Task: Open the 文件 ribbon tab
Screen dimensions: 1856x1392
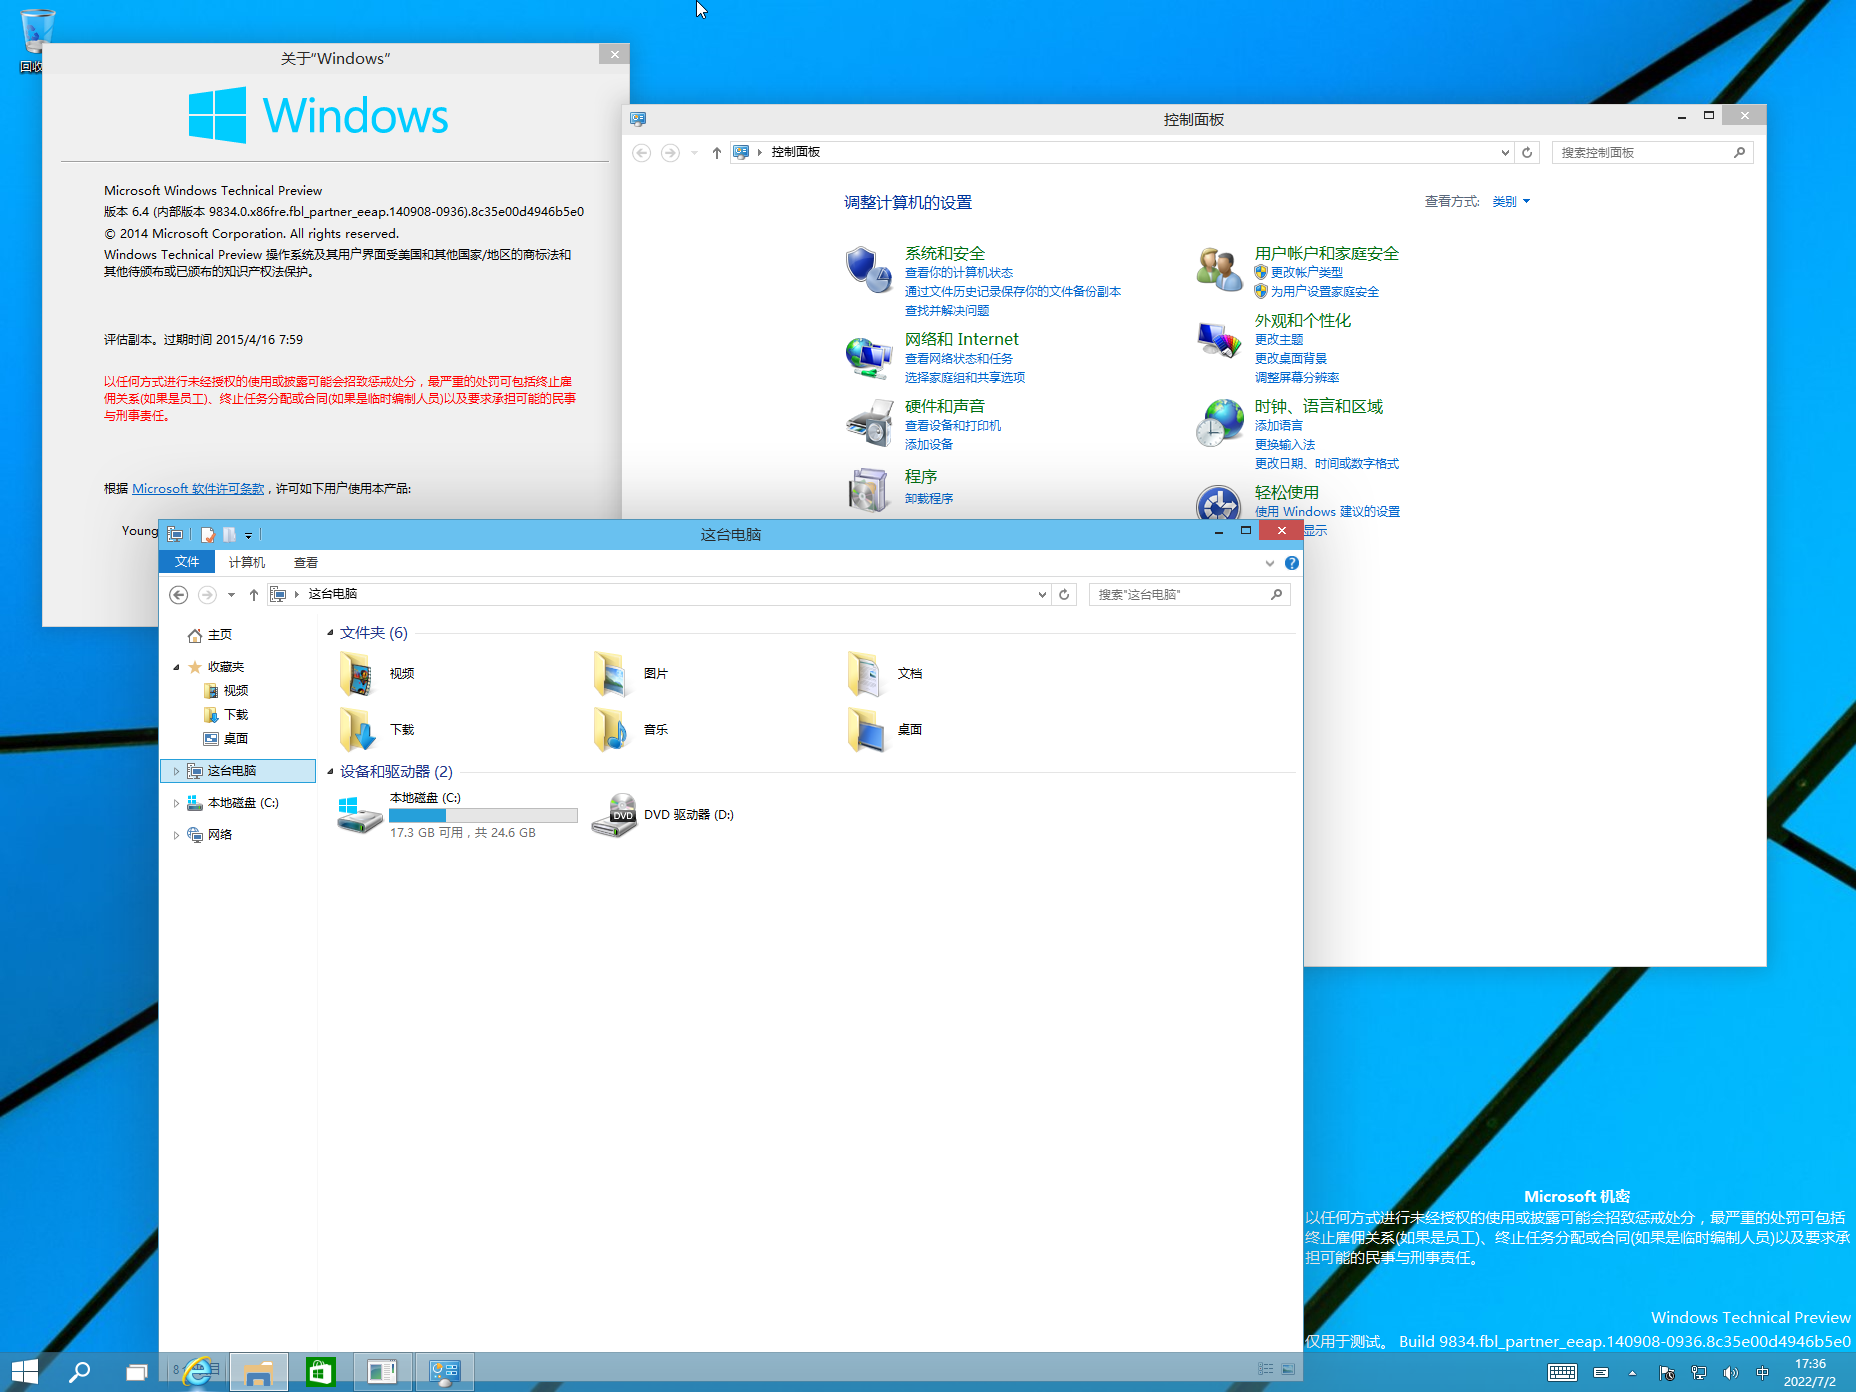Action: [187, 562]
